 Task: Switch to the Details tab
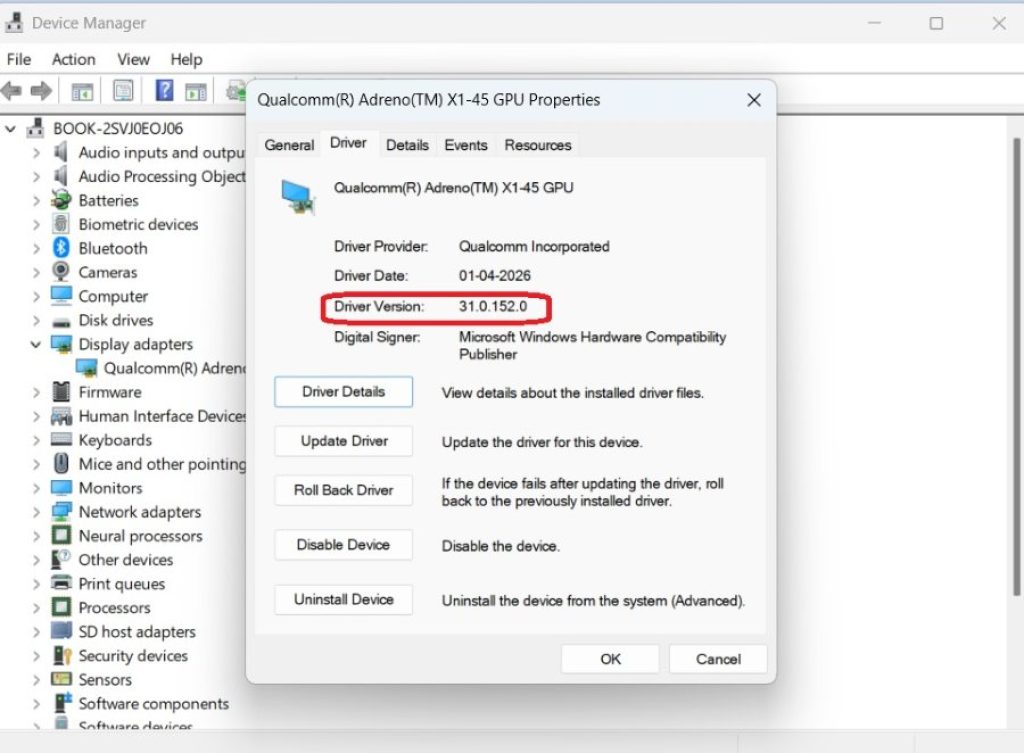pyautogui.click(x=408, y=145)
